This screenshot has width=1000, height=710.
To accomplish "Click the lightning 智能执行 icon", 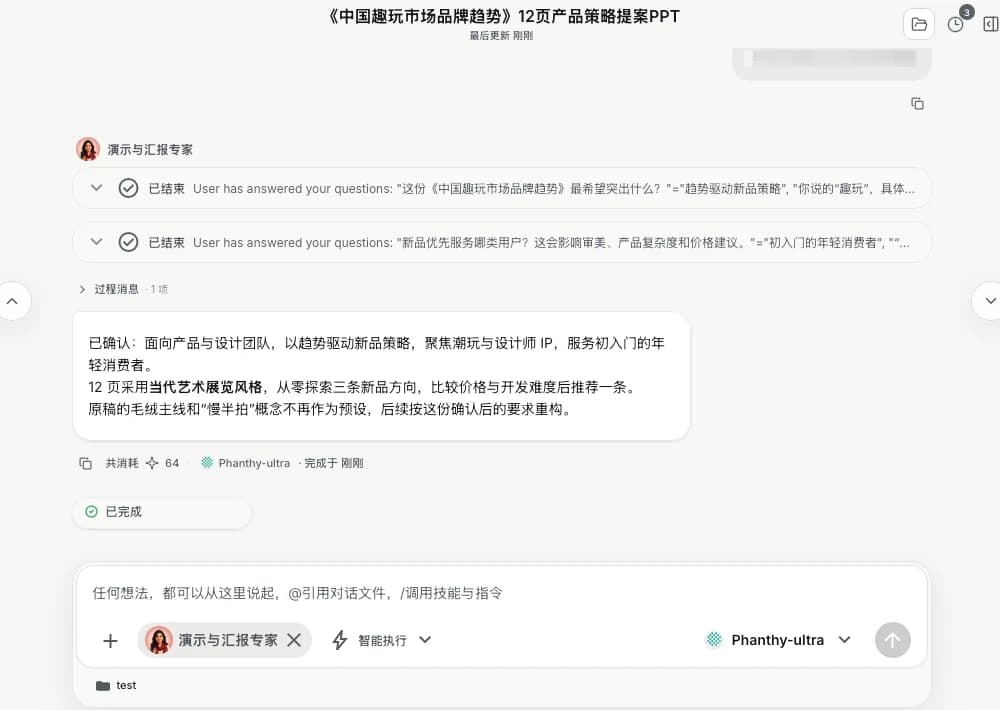I will point(340,640).
